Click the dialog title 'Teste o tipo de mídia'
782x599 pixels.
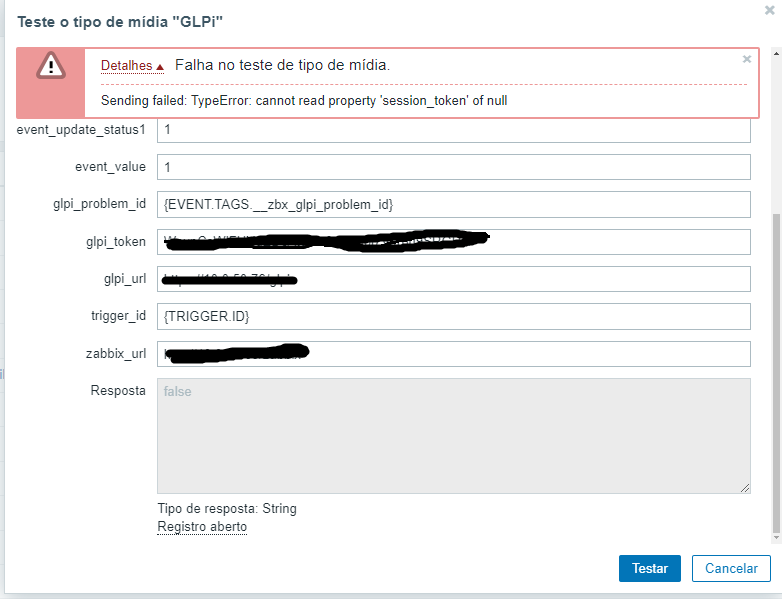point(120,22)
